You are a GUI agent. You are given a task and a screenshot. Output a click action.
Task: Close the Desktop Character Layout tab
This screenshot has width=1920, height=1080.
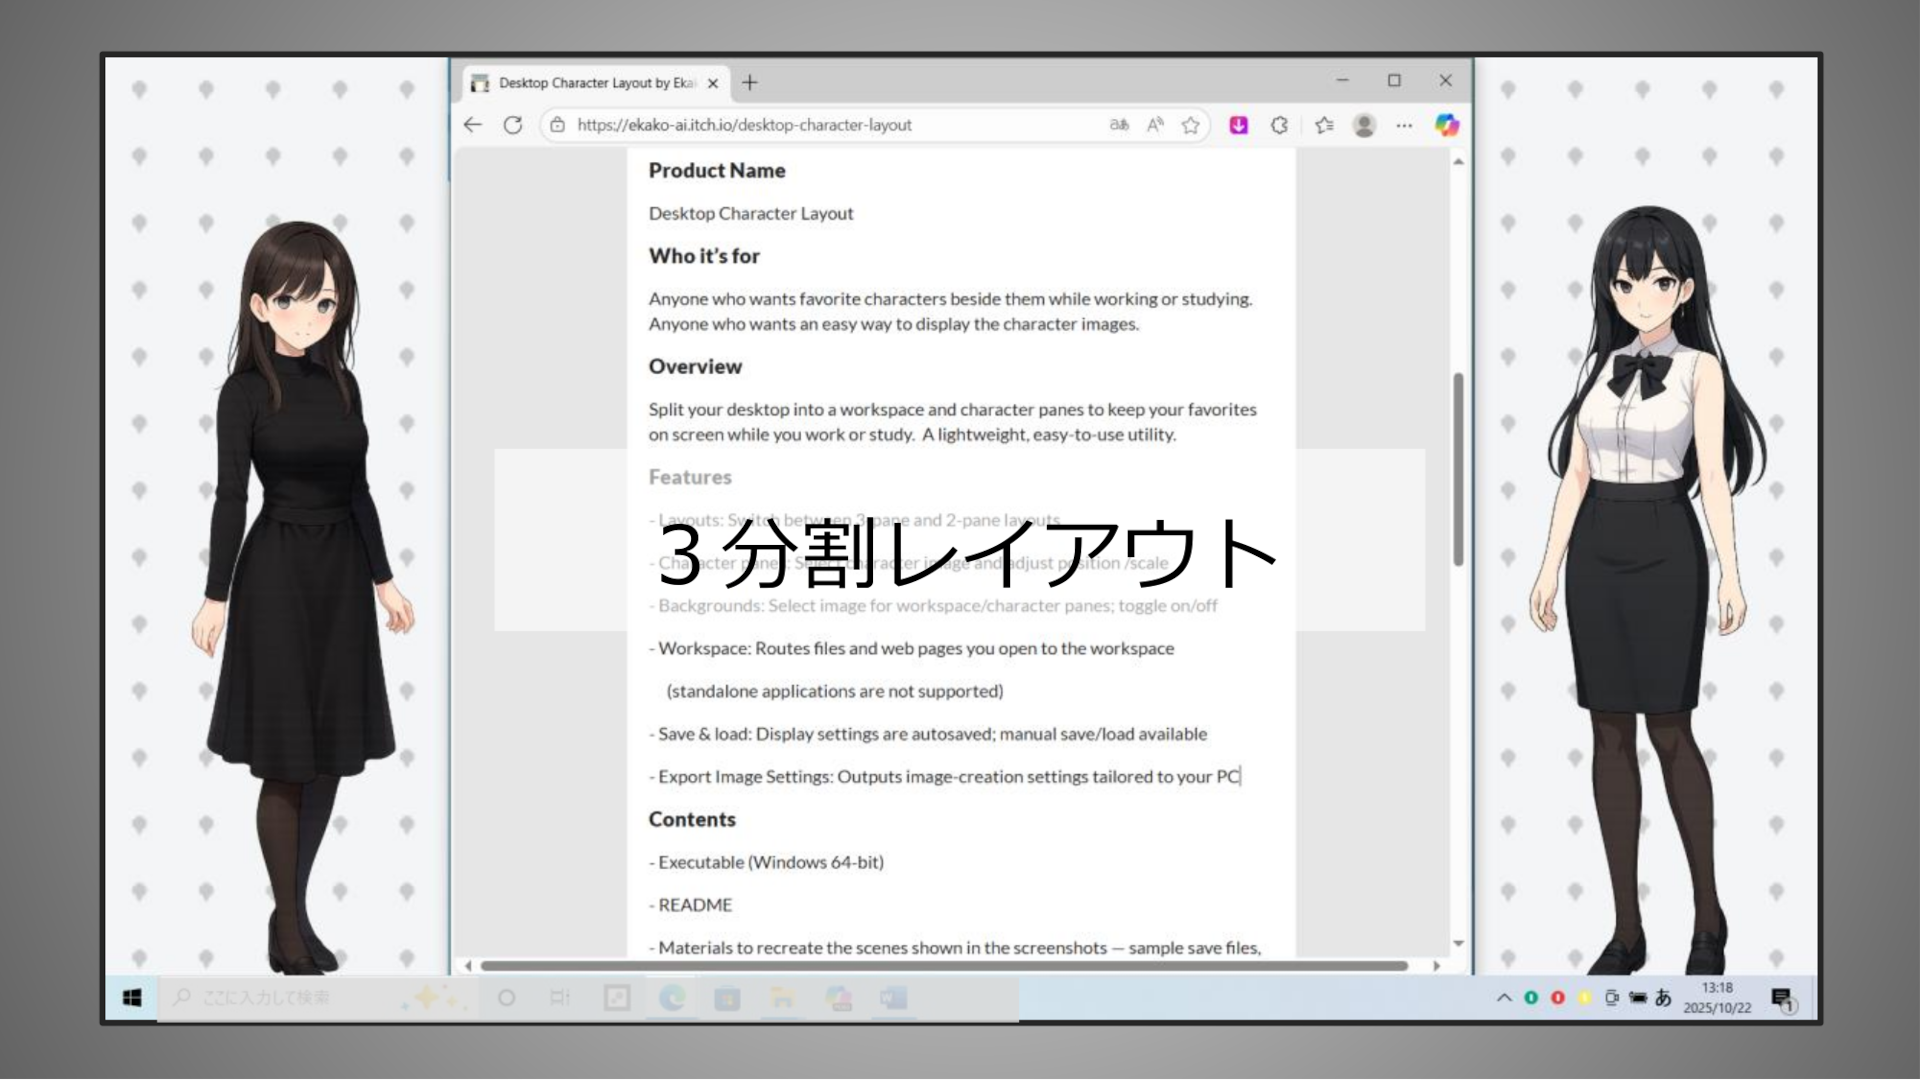pyautogui.click(x=713, y=84)
